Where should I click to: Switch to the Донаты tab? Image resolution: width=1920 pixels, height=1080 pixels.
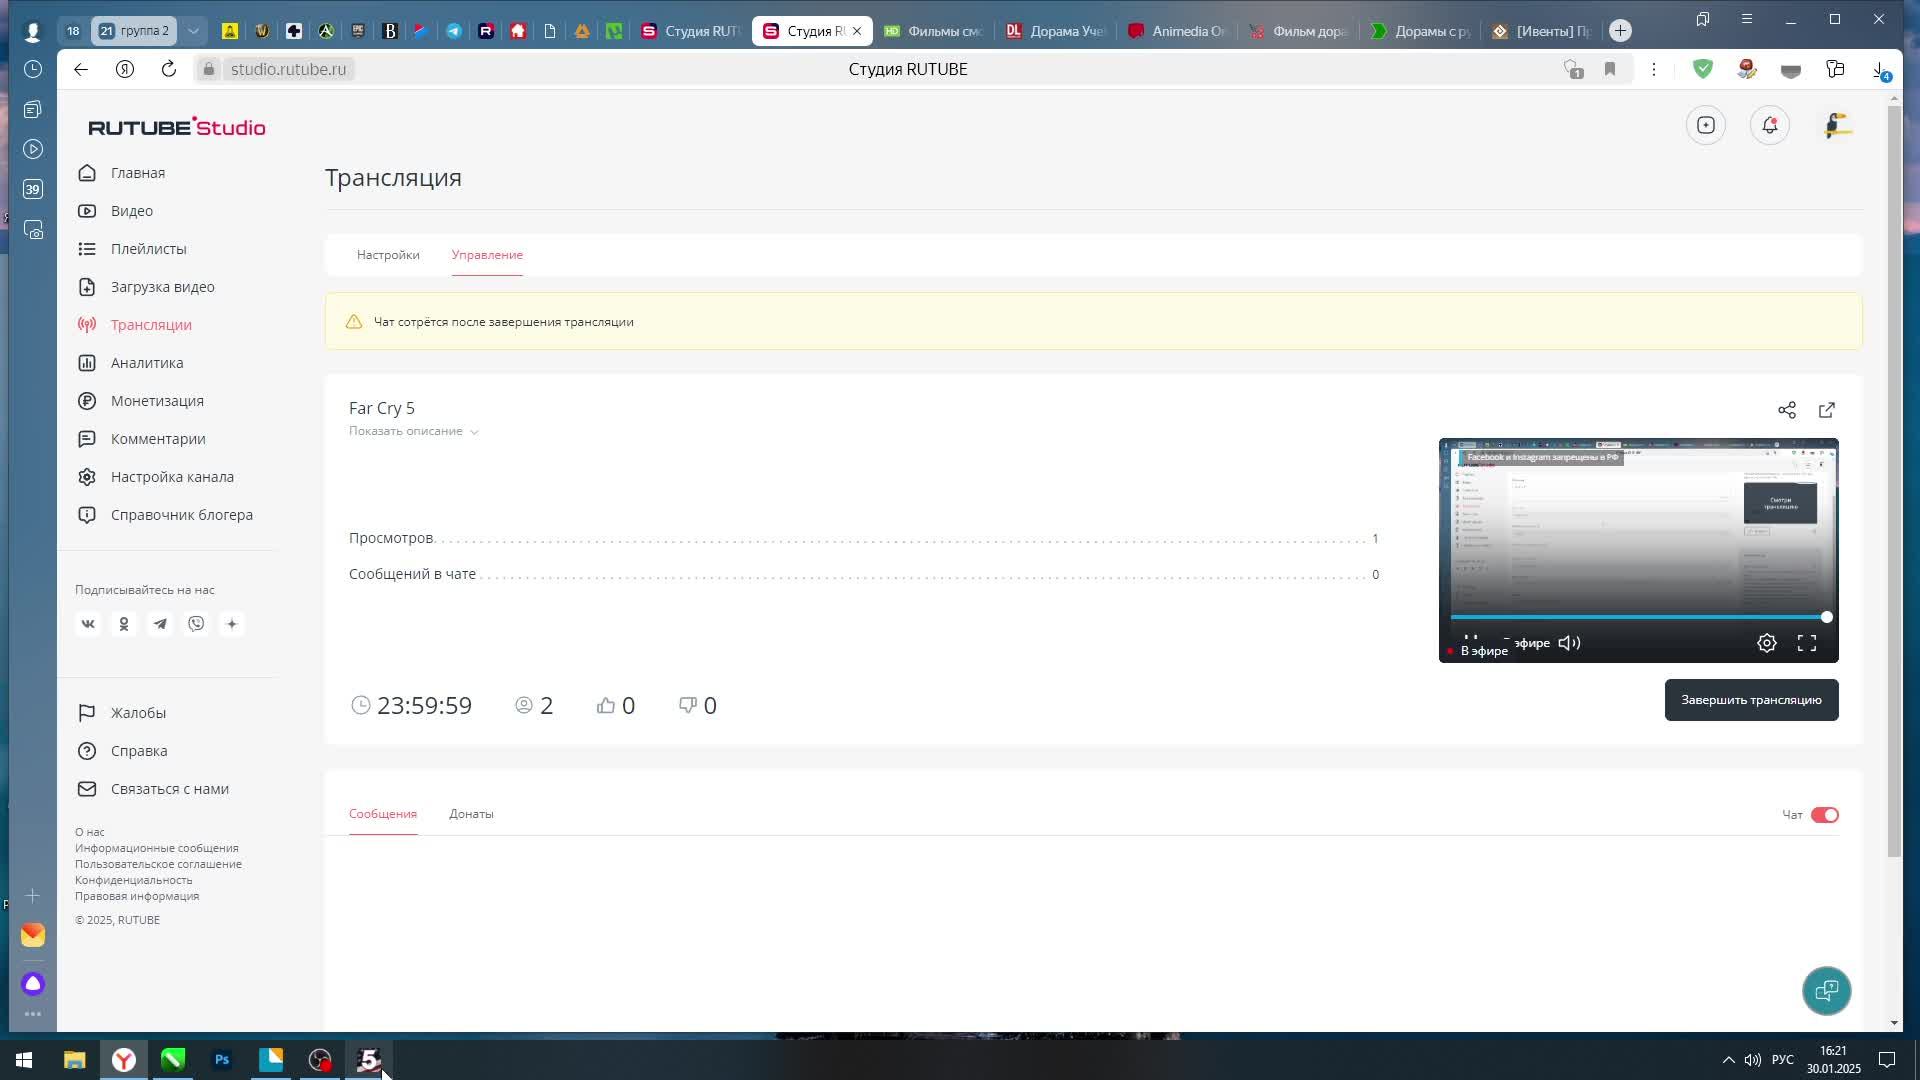coord(471,814)
